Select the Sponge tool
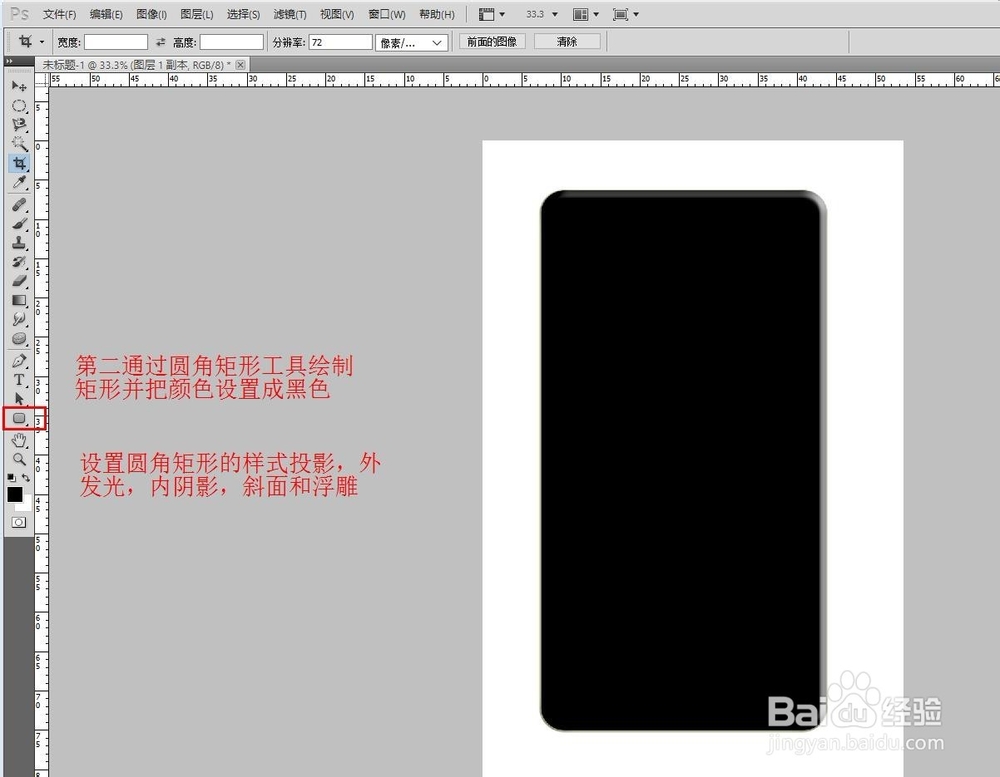 [19, 339]
